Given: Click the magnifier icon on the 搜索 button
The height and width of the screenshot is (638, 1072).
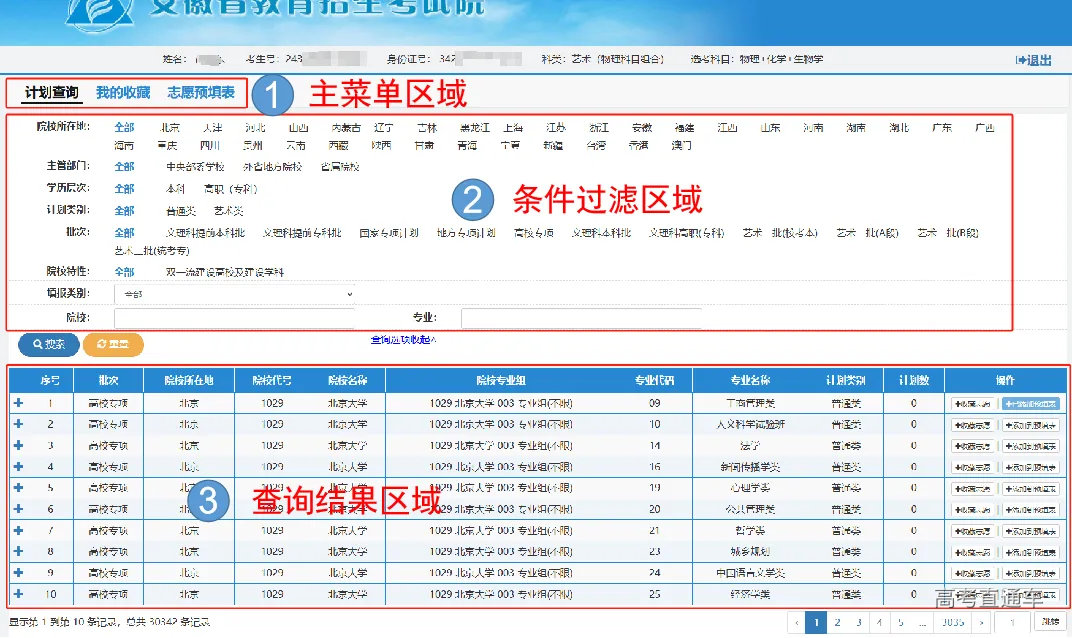Looking at the screenshot, I should point(40,345).
